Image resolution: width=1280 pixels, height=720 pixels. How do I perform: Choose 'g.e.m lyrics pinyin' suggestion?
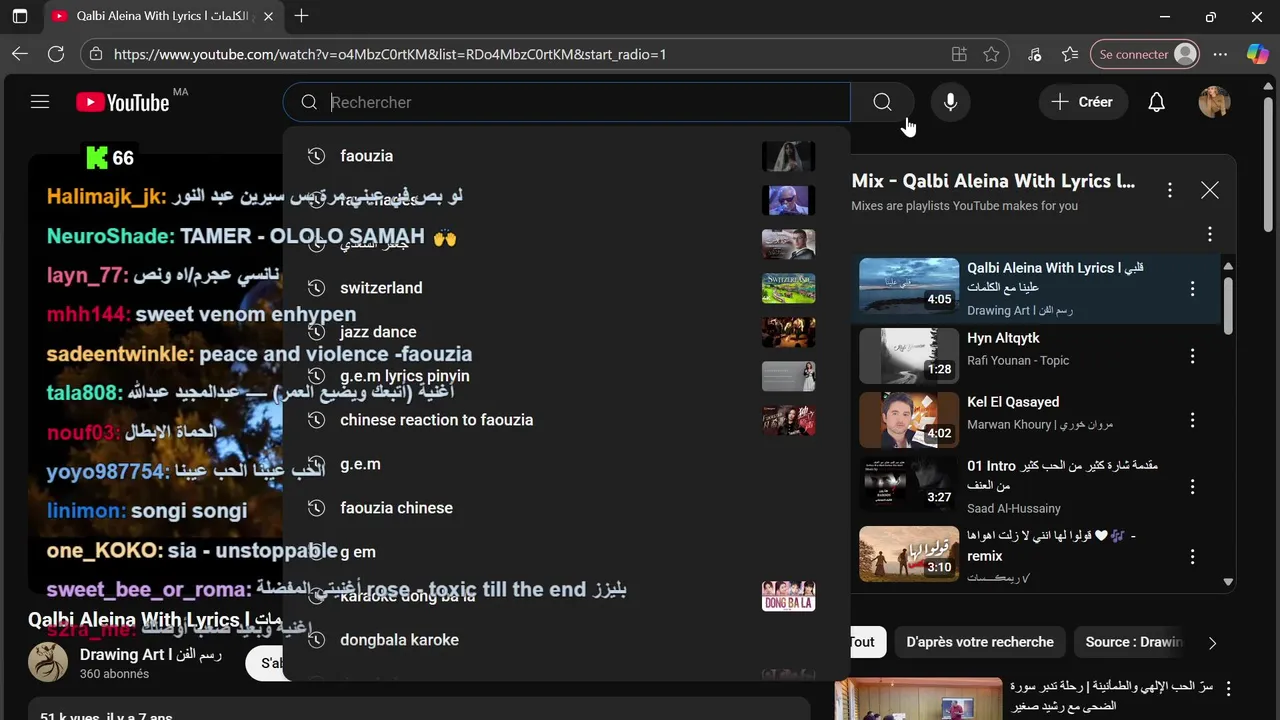[566, 376]
